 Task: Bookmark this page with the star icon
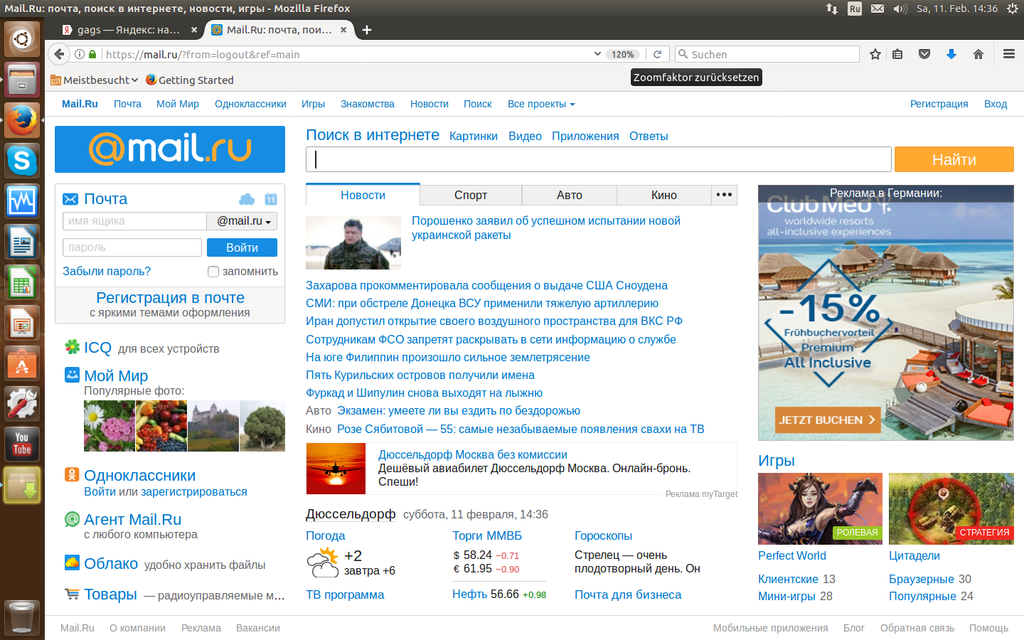[875, 54]
